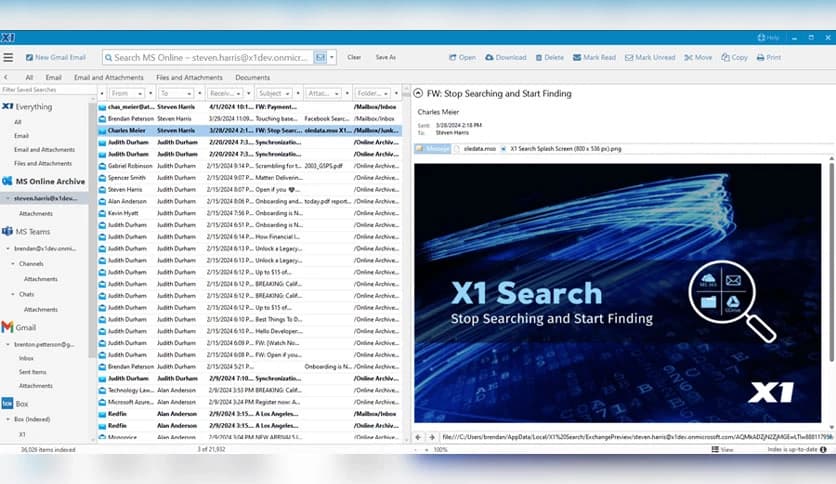Select the Microsoft Azure email row
The width and height of the screenshot is (836, 484).
[x=249, y=402]
